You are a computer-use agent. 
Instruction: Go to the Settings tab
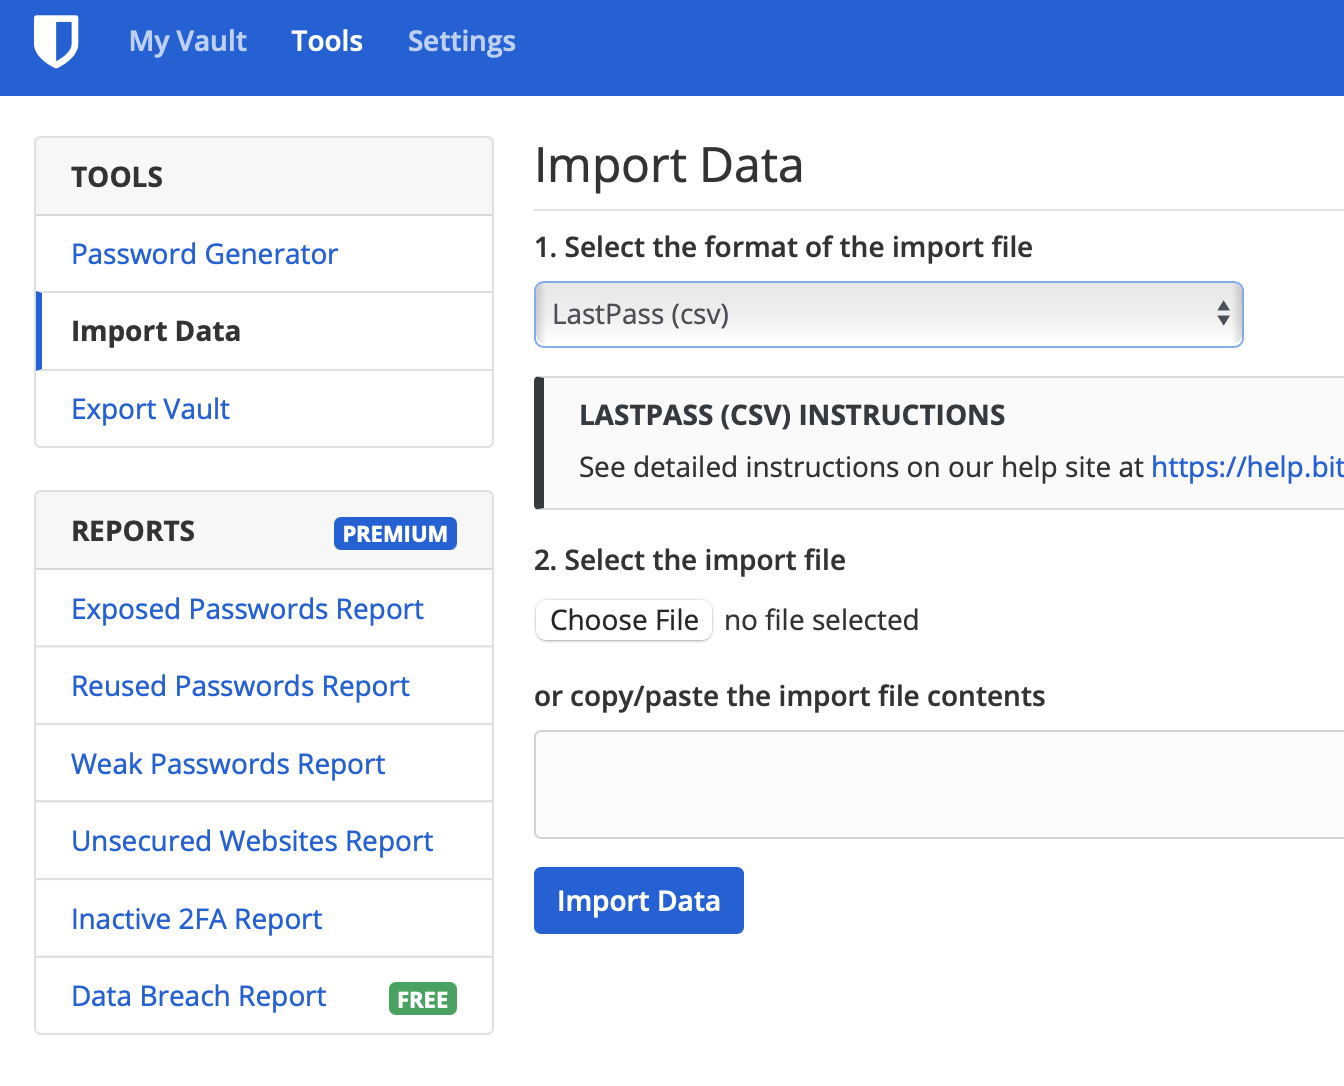(461, 41)
